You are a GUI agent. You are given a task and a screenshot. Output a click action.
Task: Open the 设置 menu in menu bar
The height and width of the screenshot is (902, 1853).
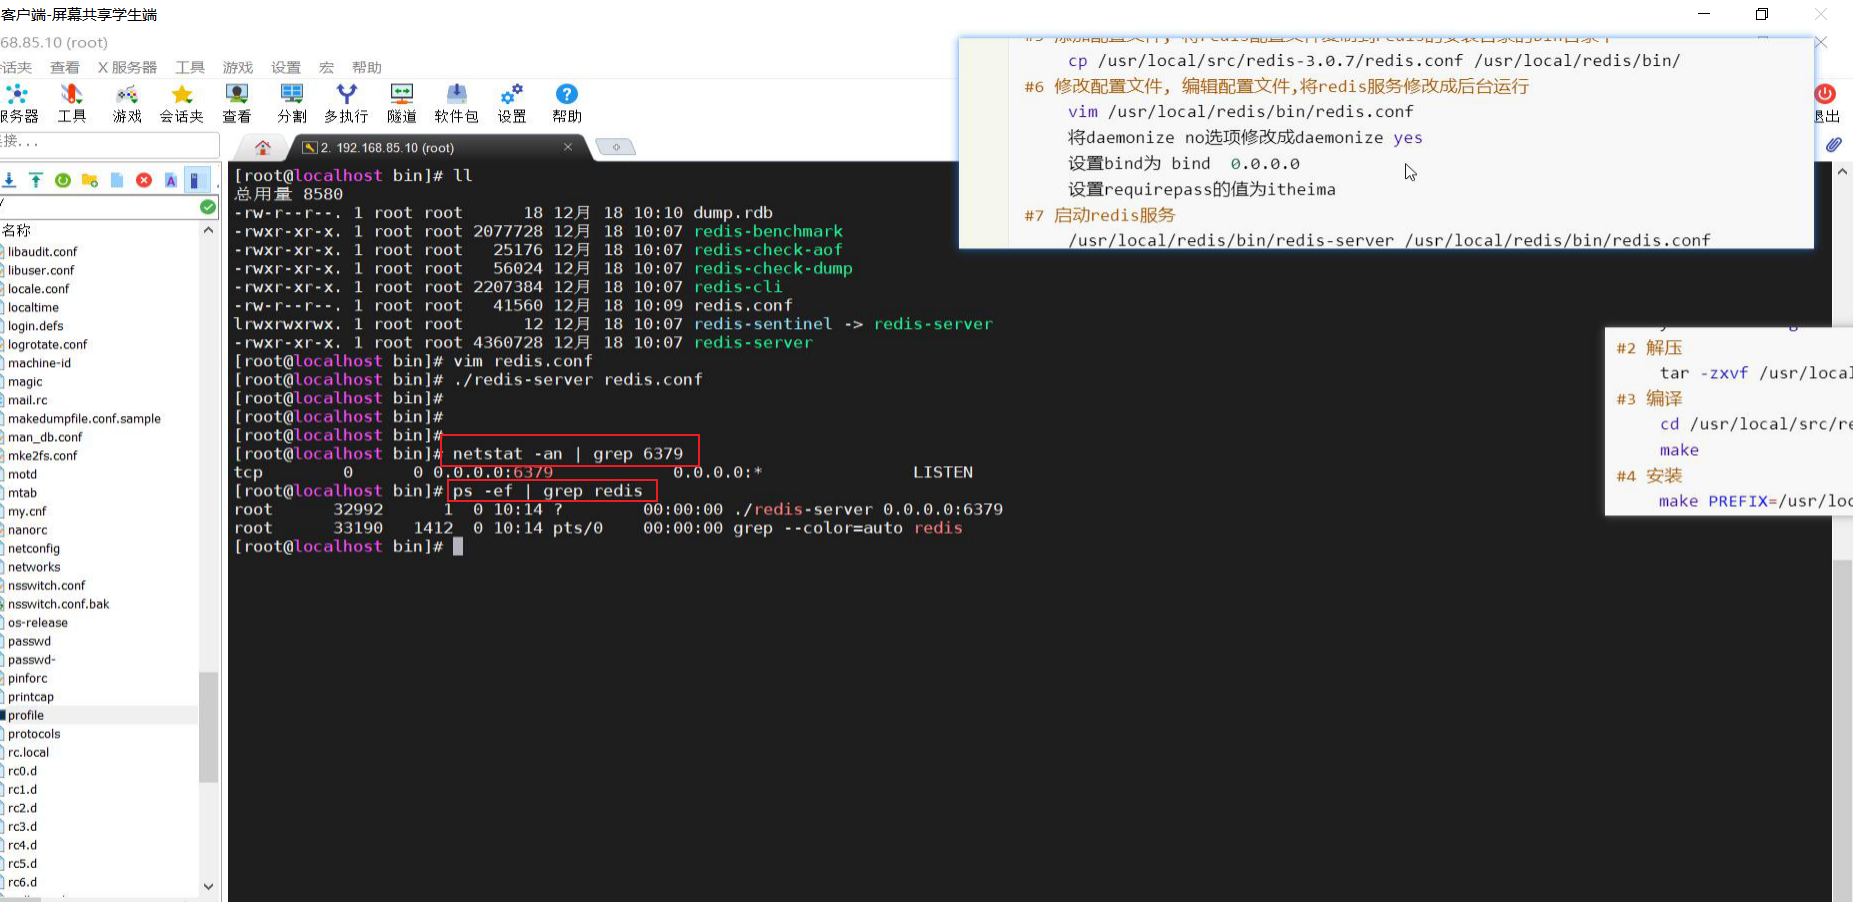pyautogui.click(x=286, y=67)
